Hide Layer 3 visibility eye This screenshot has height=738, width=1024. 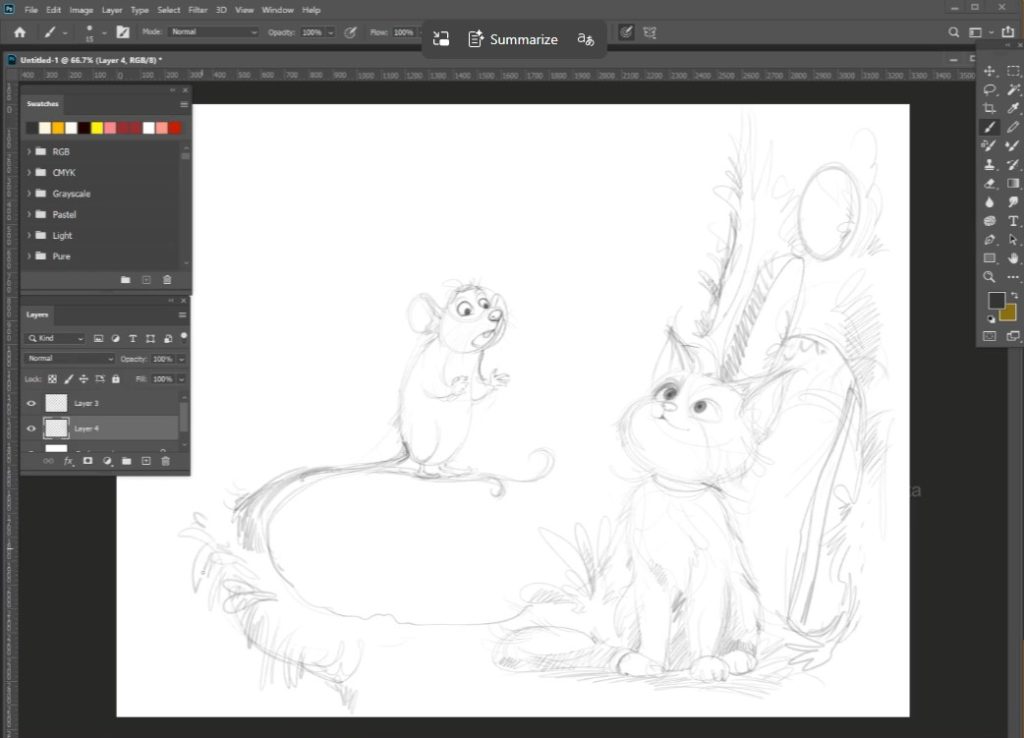[32, 403]
